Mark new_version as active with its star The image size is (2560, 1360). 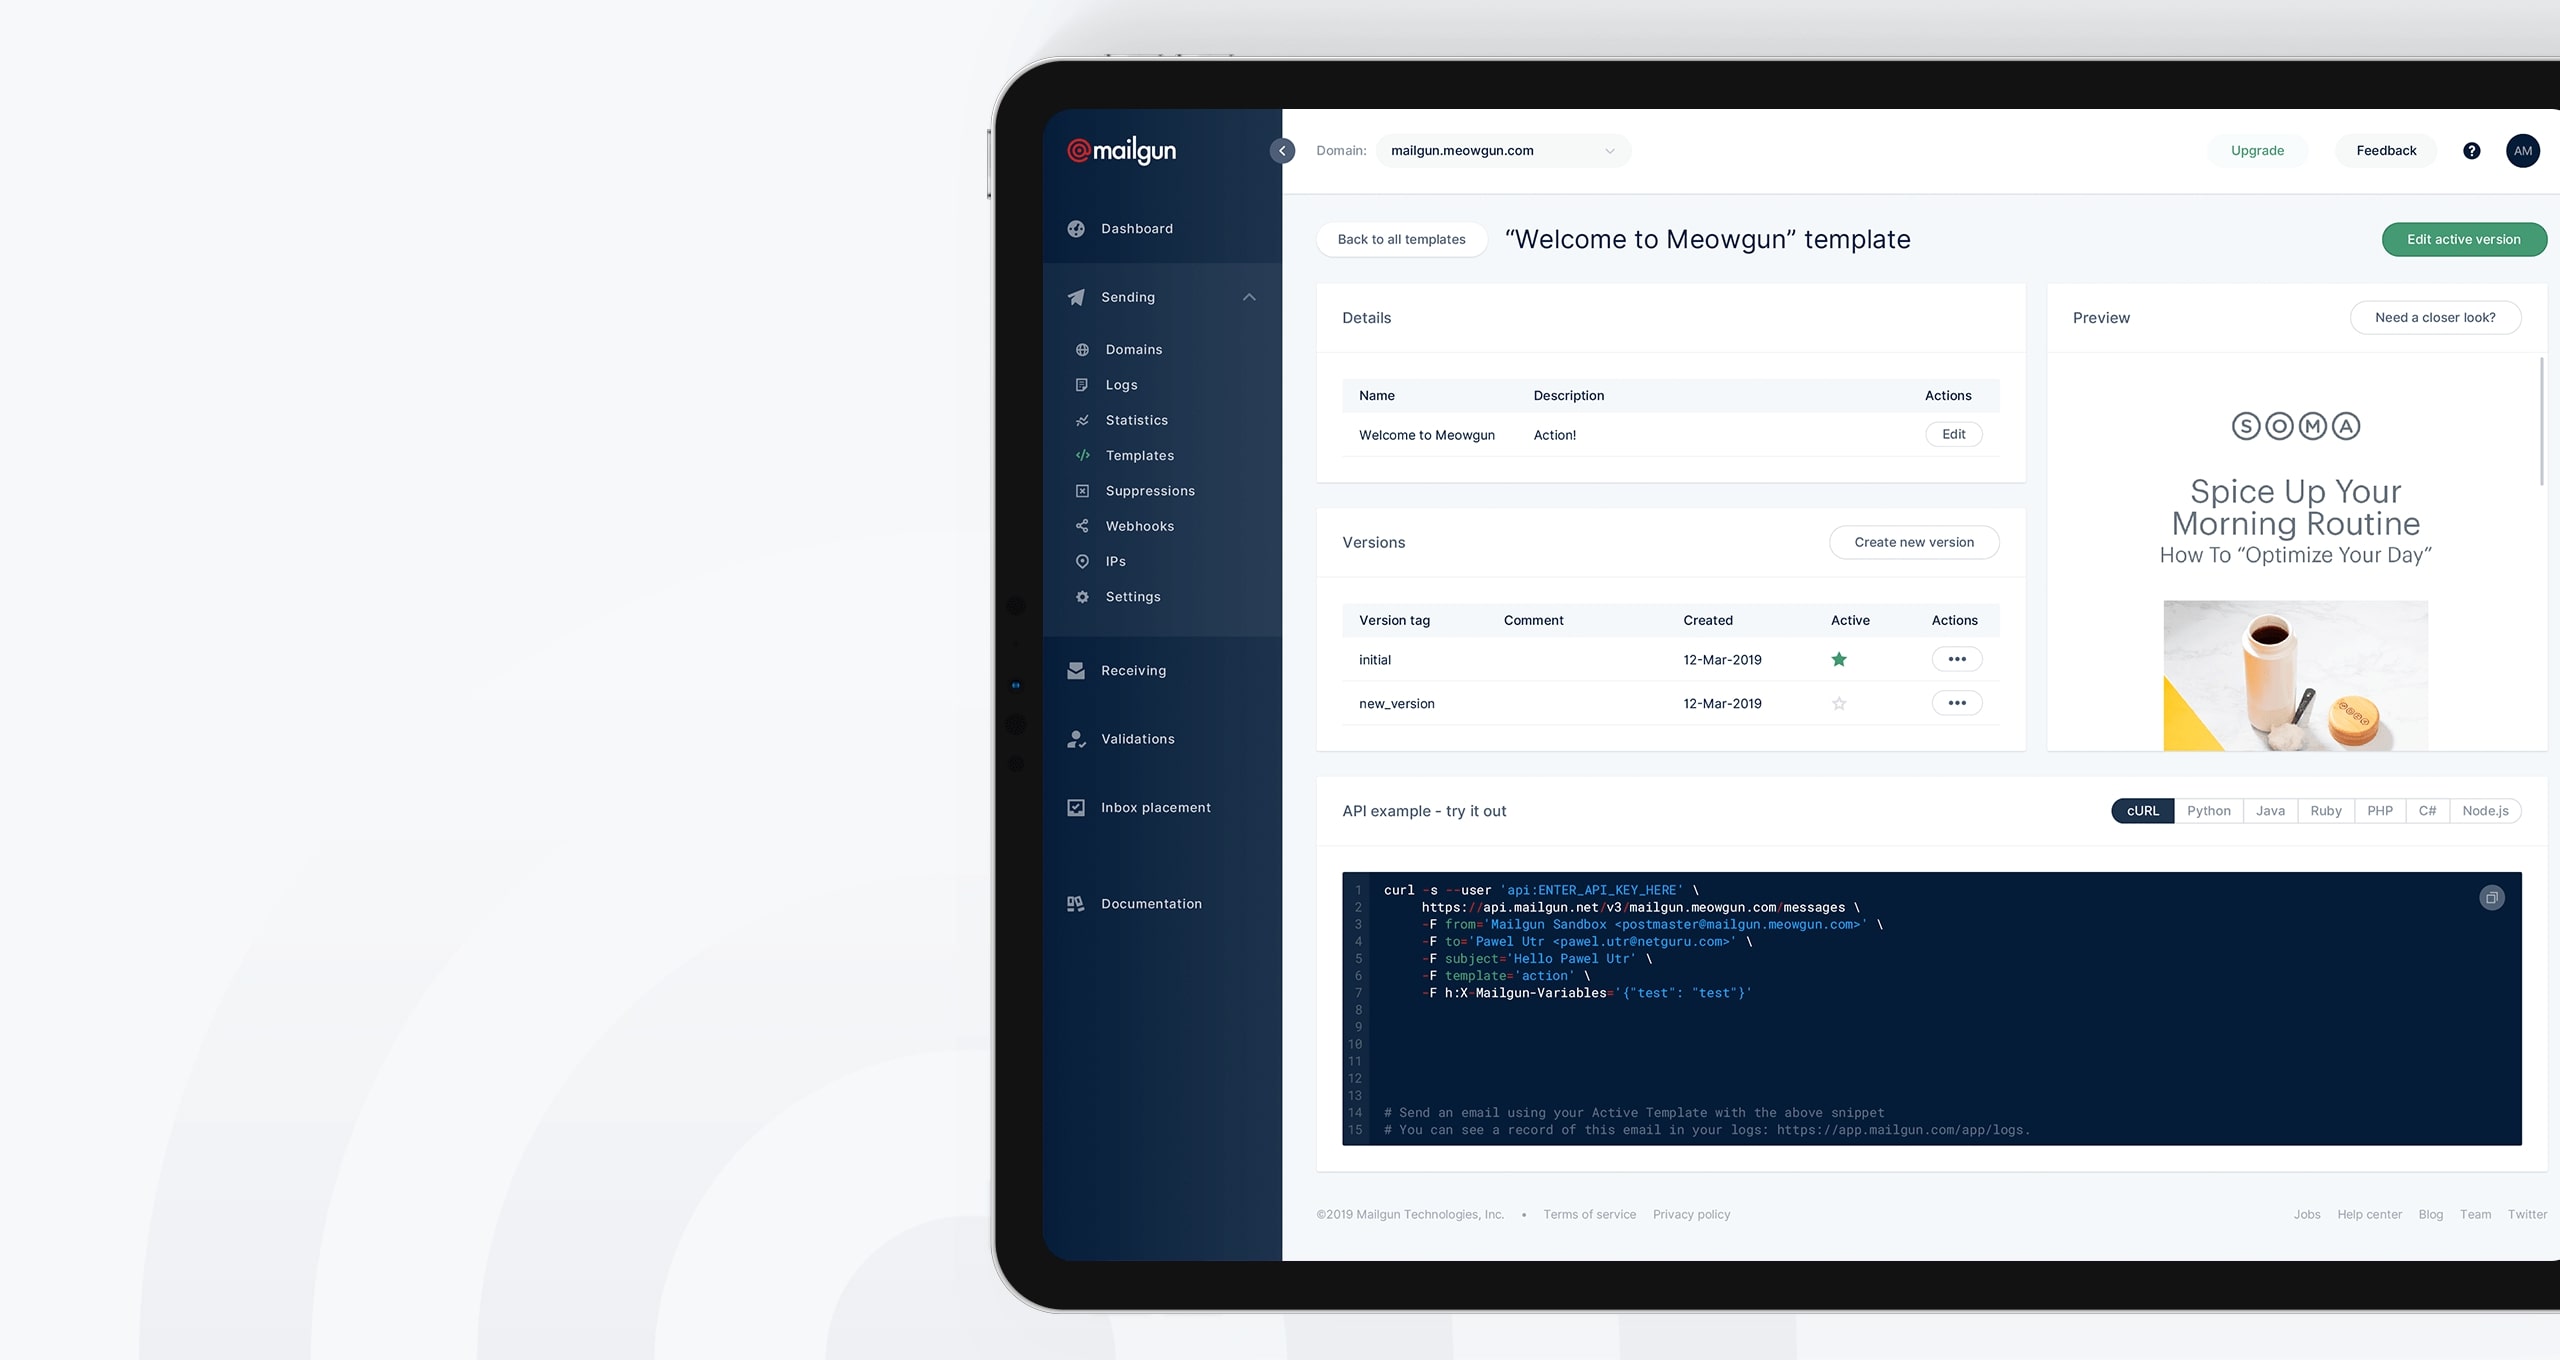(x=1839, y=704)
